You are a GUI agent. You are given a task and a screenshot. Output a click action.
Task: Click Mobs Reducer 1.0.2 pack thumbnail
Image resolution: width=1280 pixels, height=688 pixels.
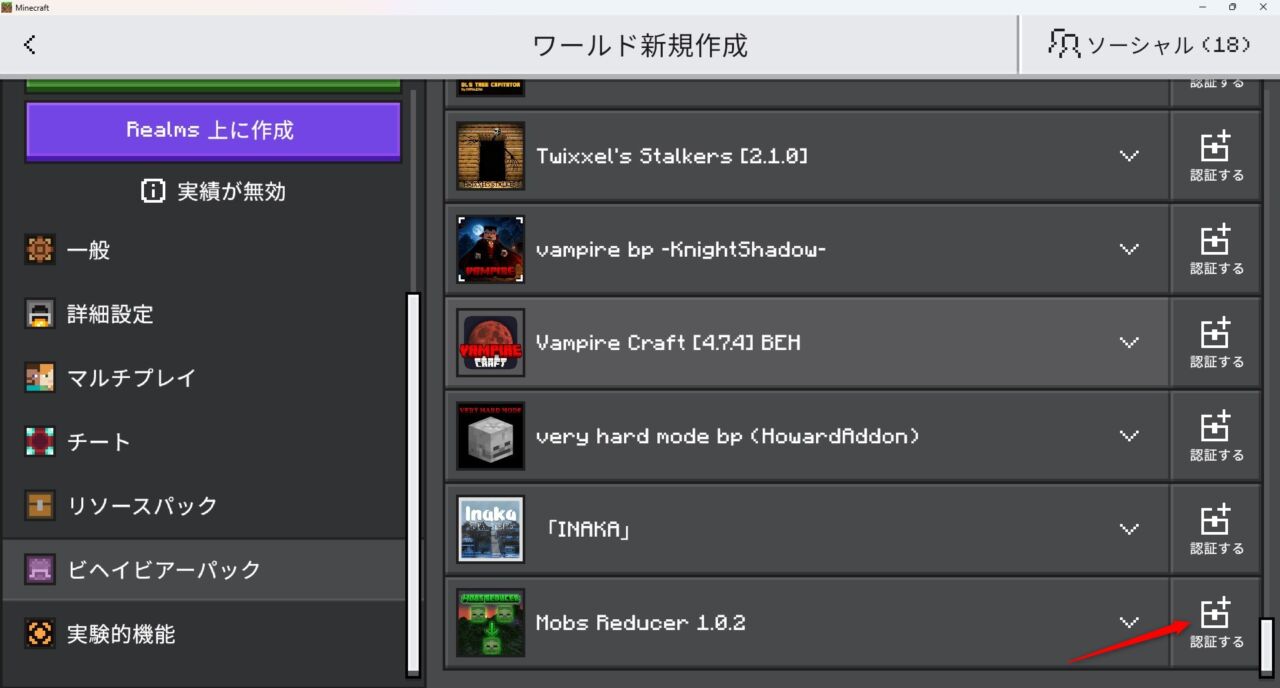click(x=490, y=622)
